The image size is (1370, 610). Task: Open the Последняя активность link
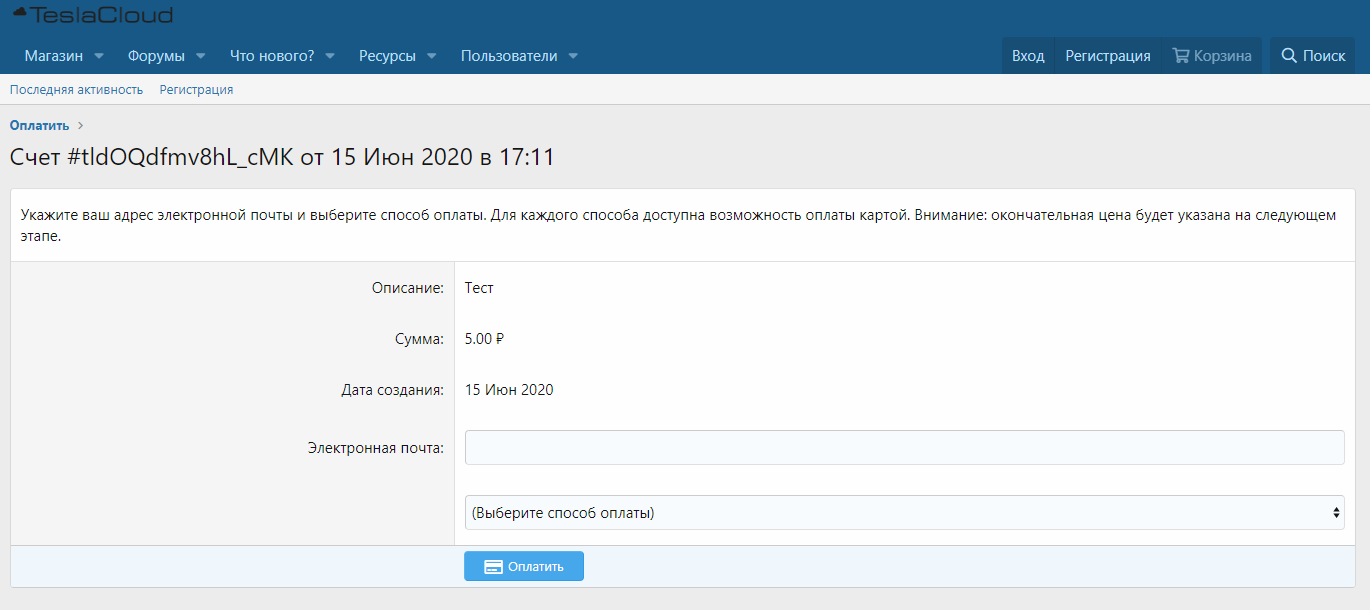(x=77, y=90)
